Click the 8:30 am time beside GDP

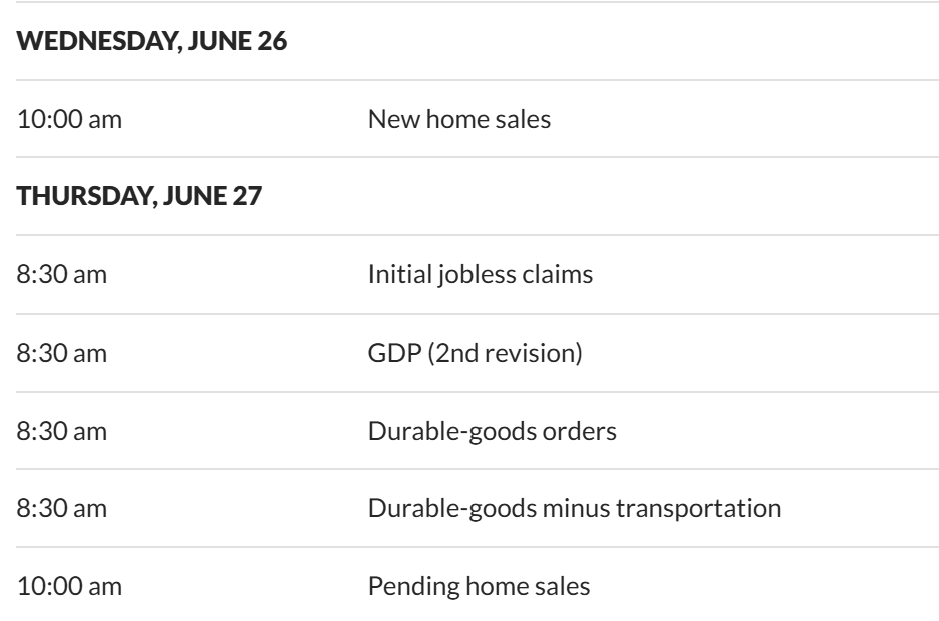coord(62,352)
